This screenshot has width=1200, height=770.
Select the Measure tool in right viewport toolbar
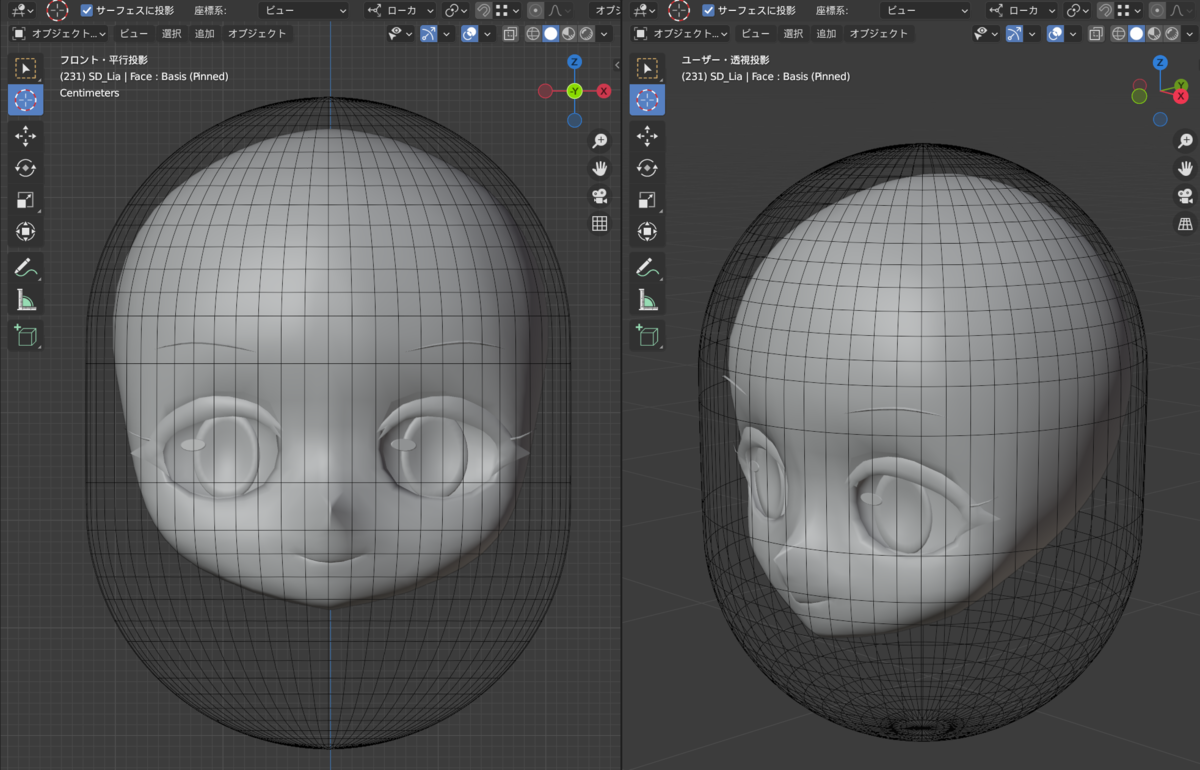(647, 299)
